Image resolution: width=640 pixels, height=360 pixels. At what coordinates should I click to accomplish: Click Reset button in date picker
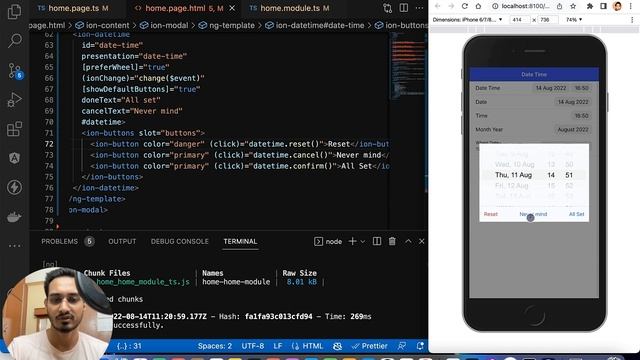tap(491, 214)
